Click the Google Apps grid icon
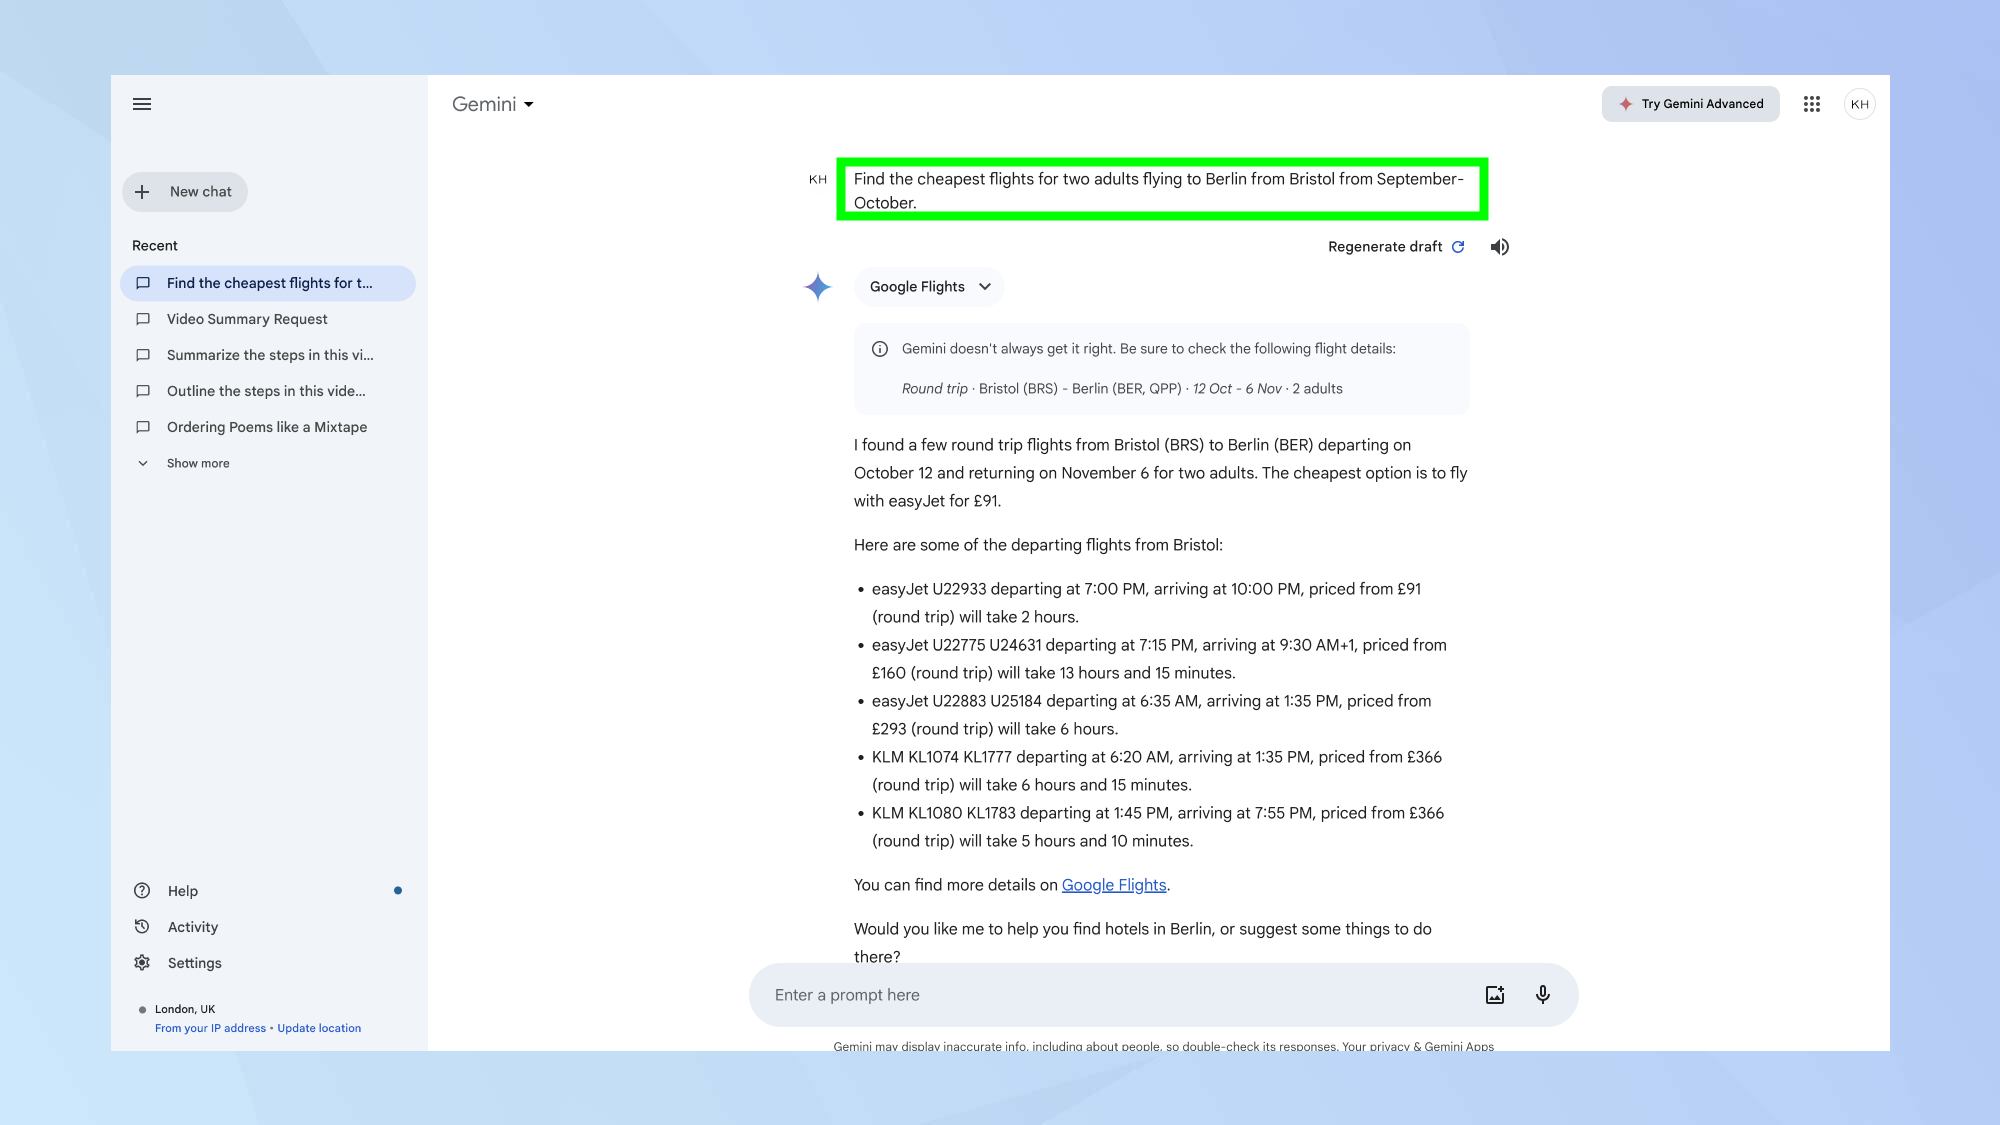Screen dimensions: 2000x1125 pos(1812,103)
